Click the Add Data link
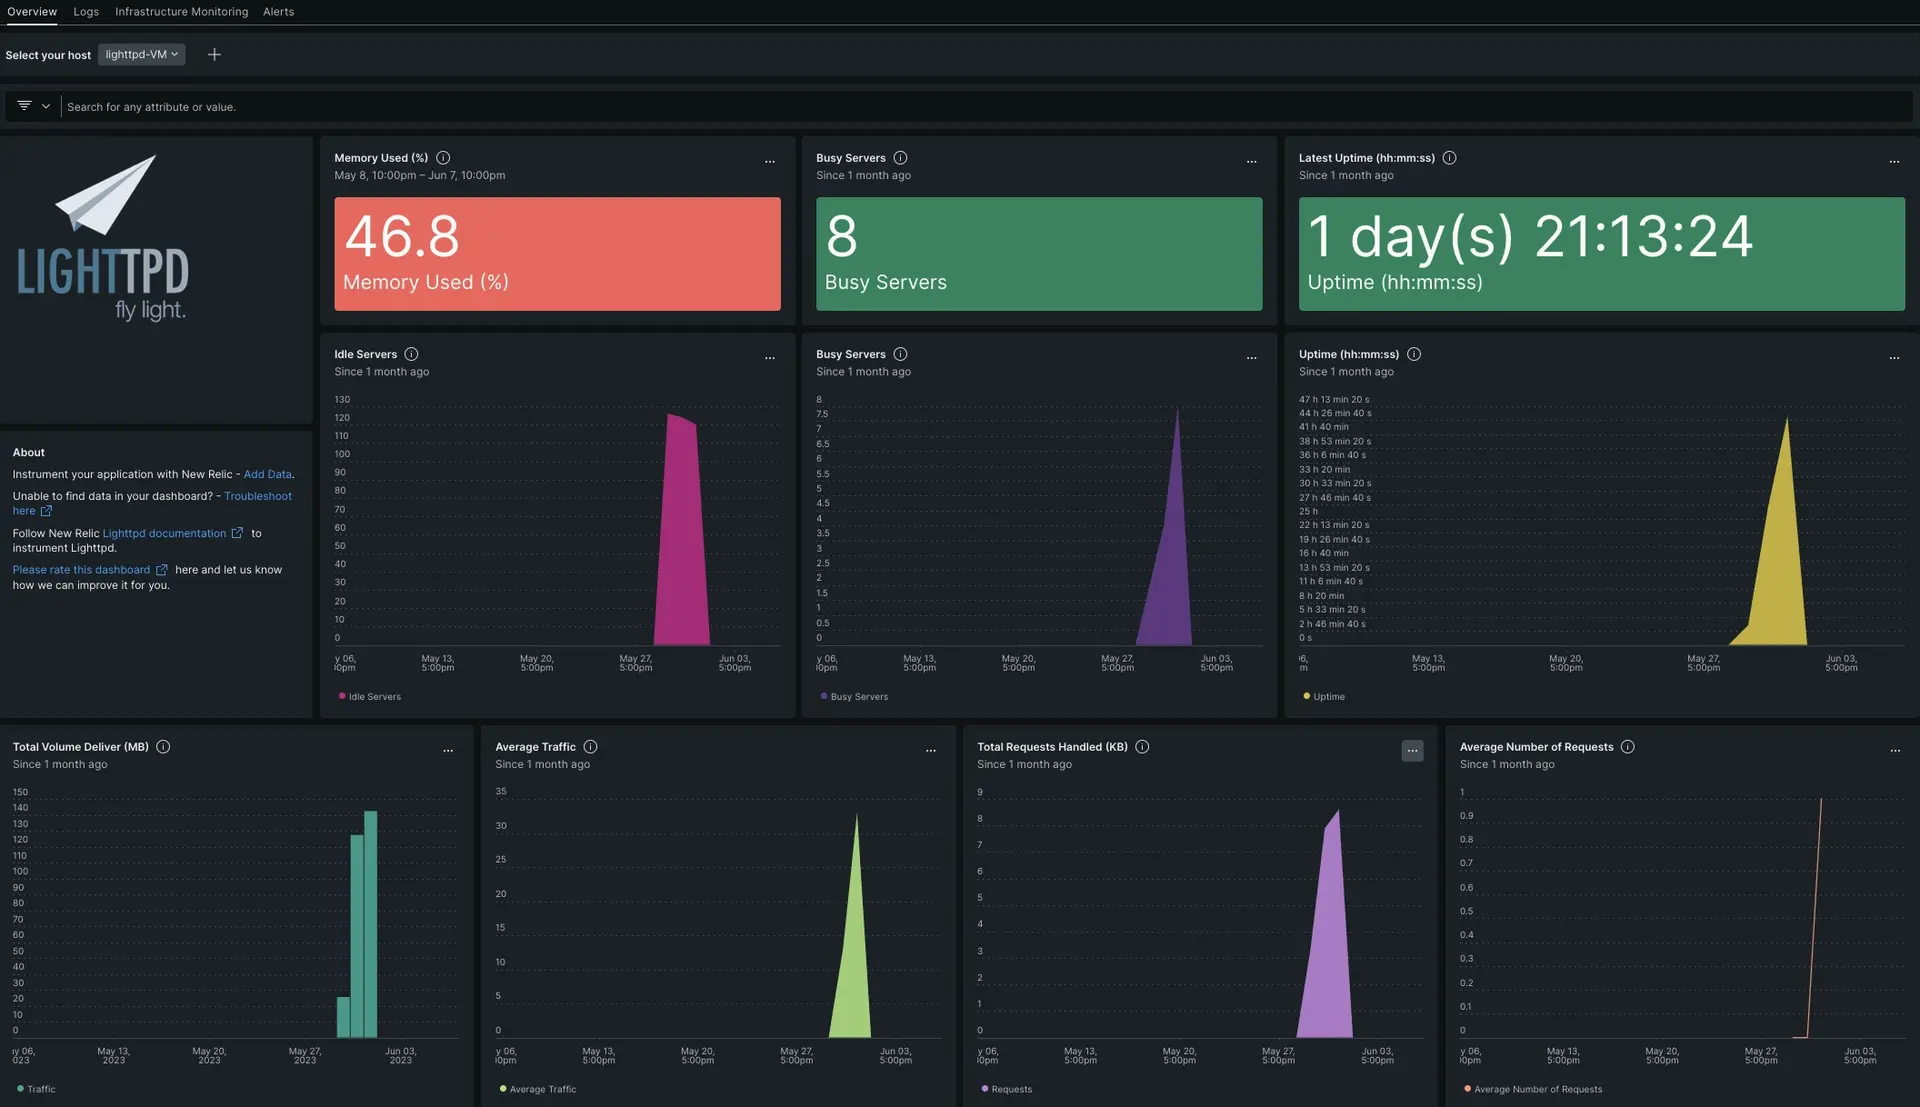The width and height of the screenshot is (1920, 1107). tap(267, 475)
